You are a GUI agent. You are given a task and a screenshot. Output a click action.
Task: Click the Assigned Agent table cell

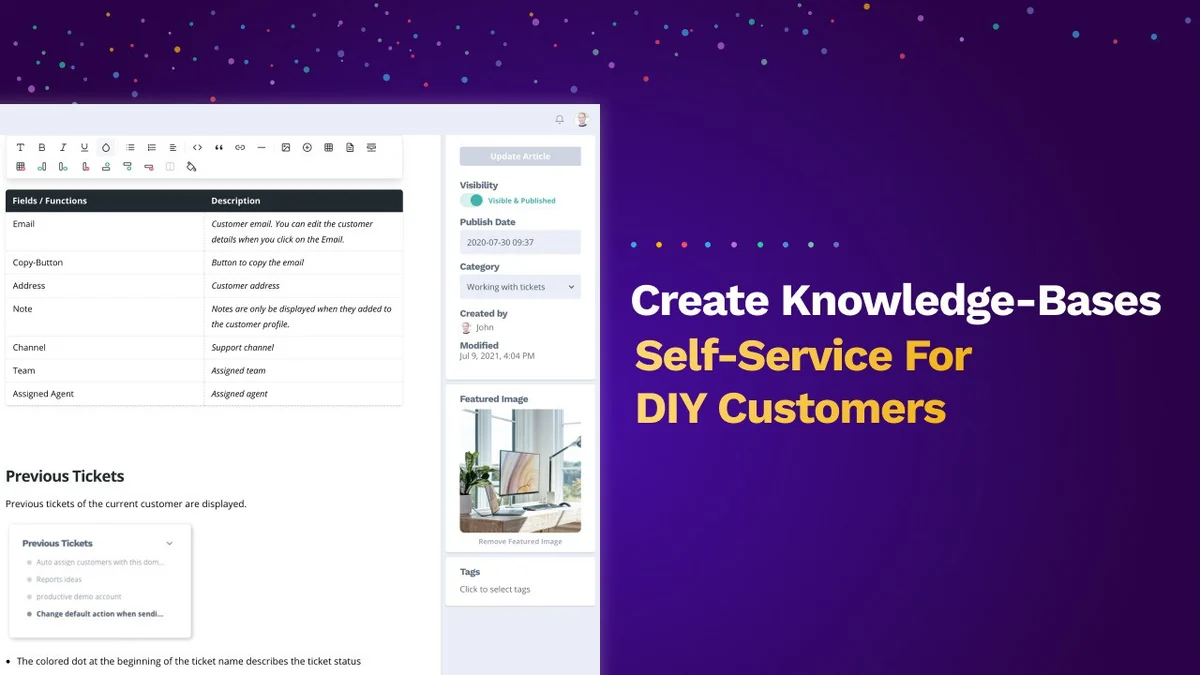tap(104, 394)
